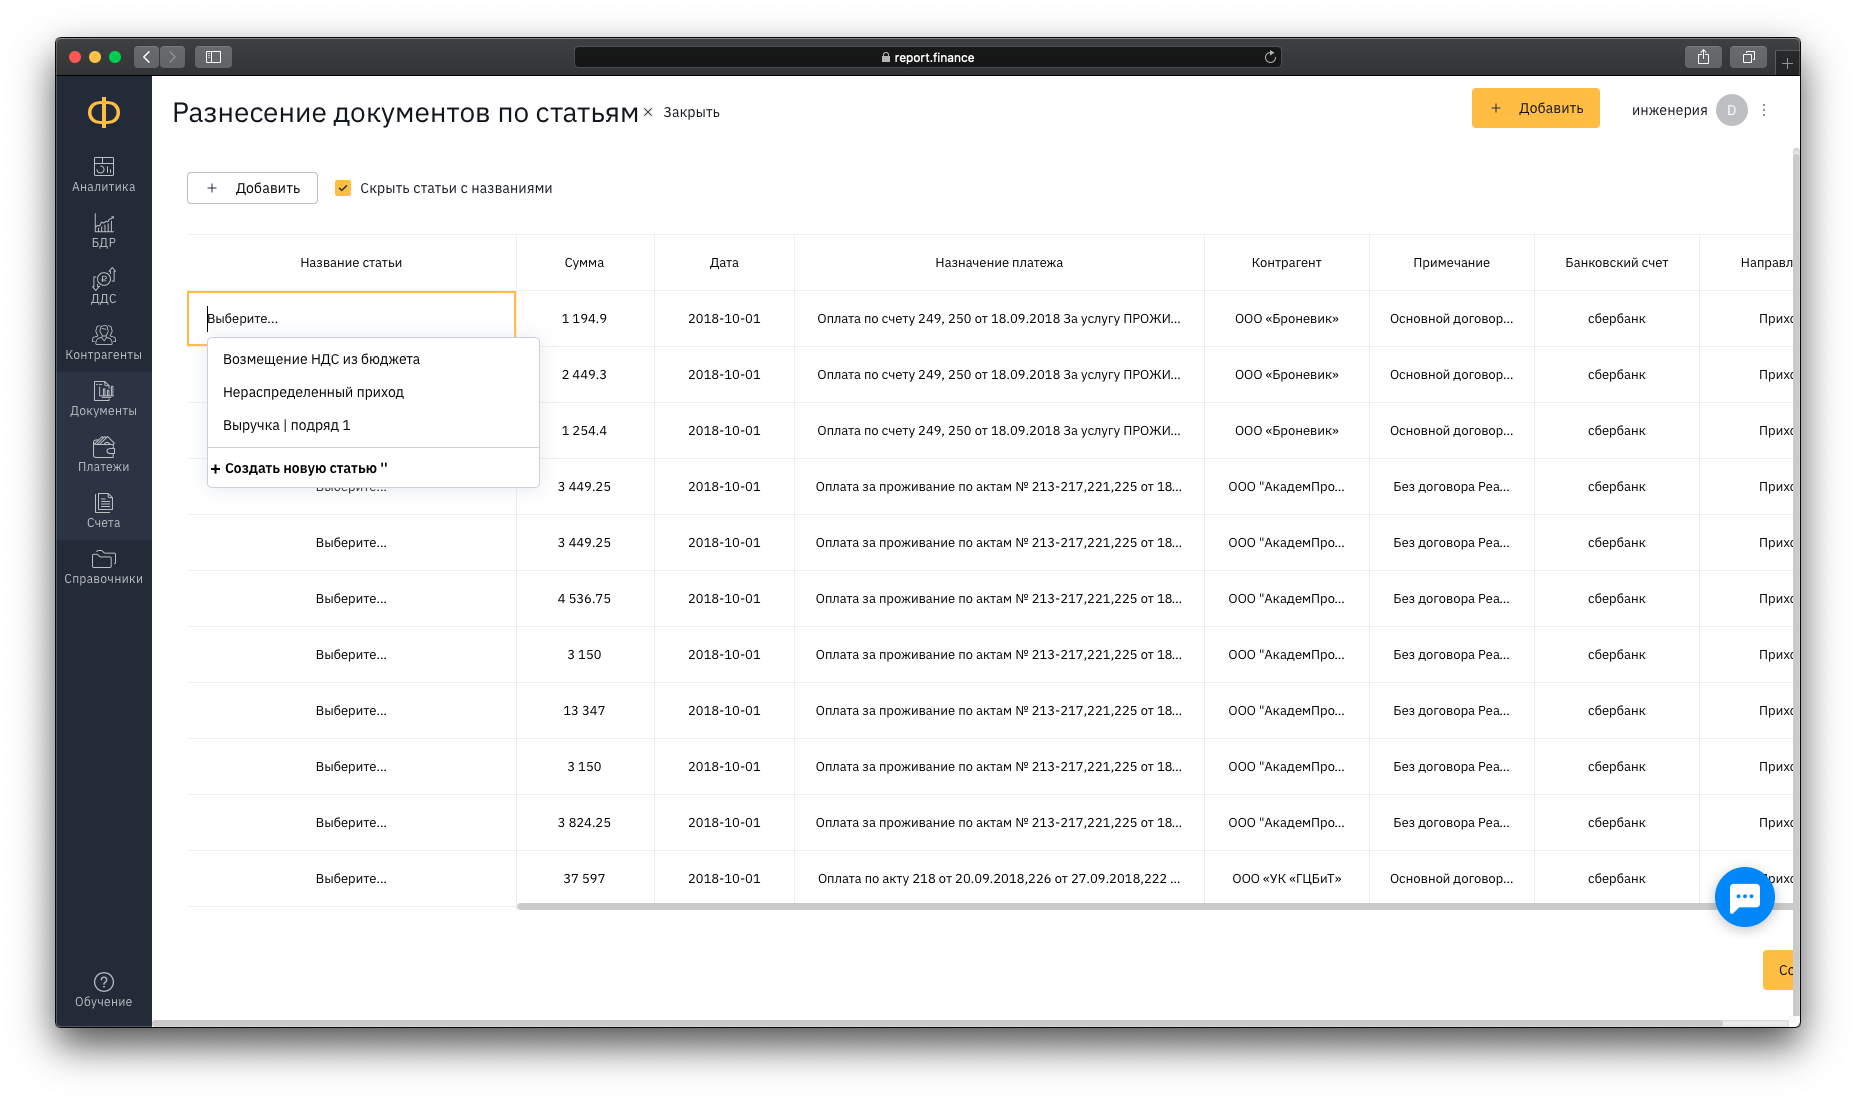Click the active Выберите... input in first row
The image size is (1856, 1101).
point(351,319)
